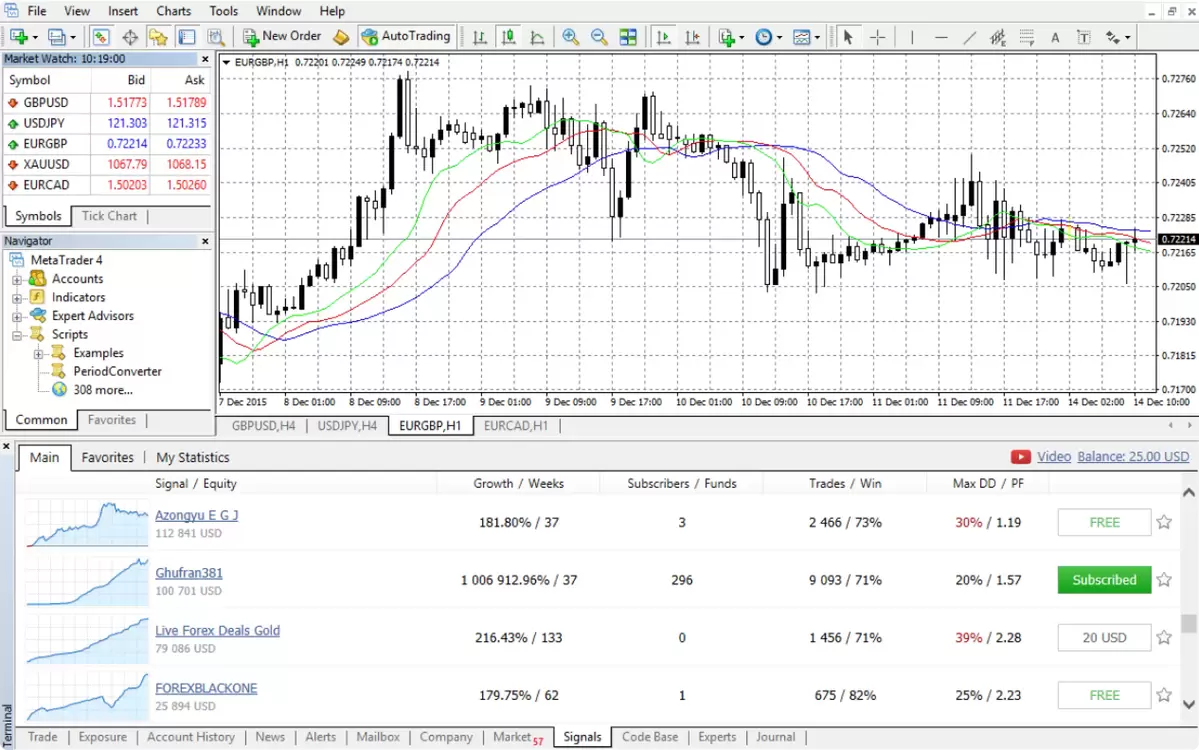The height and width of the screenshot is (750, 1199).
Task: Select the Draw Vertical Line tool
Action: coord(911,37)
